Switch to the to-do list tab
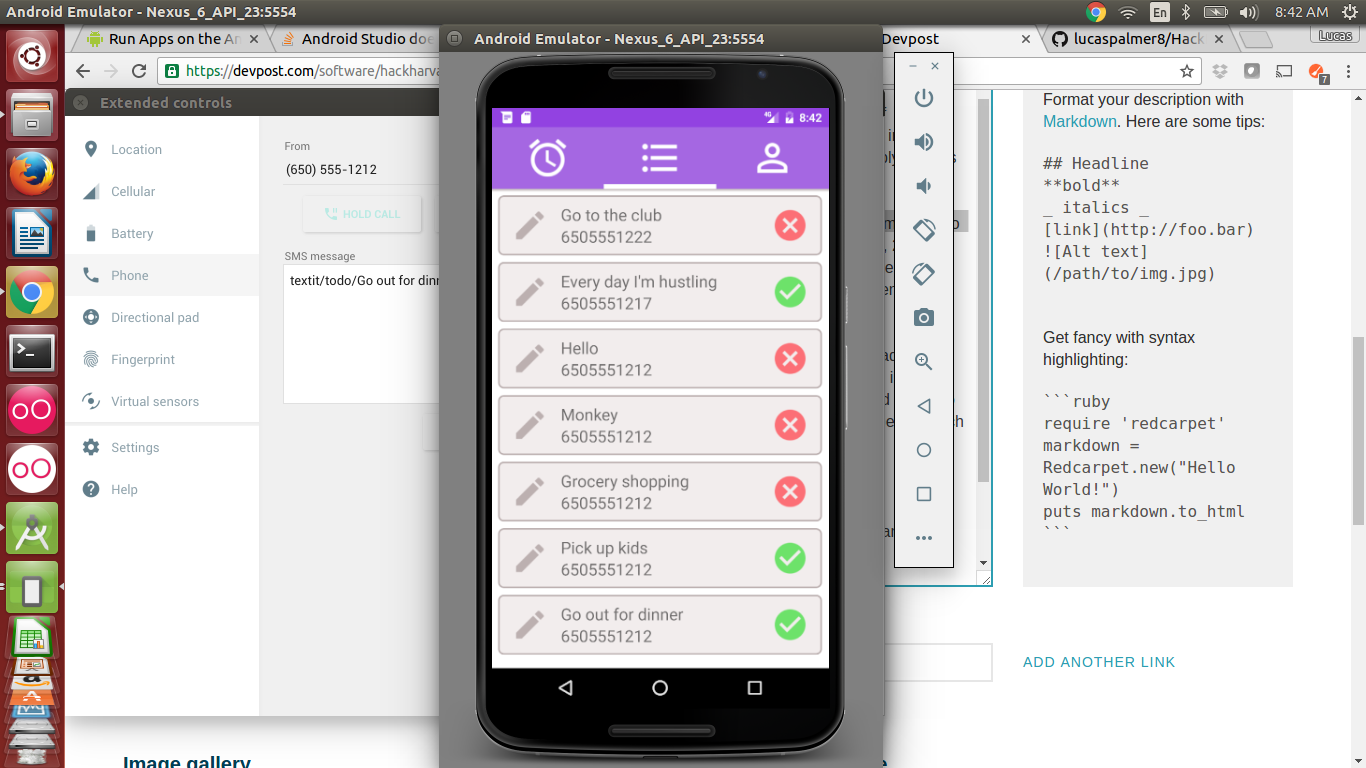The image size is (1366, 768). 660,158
